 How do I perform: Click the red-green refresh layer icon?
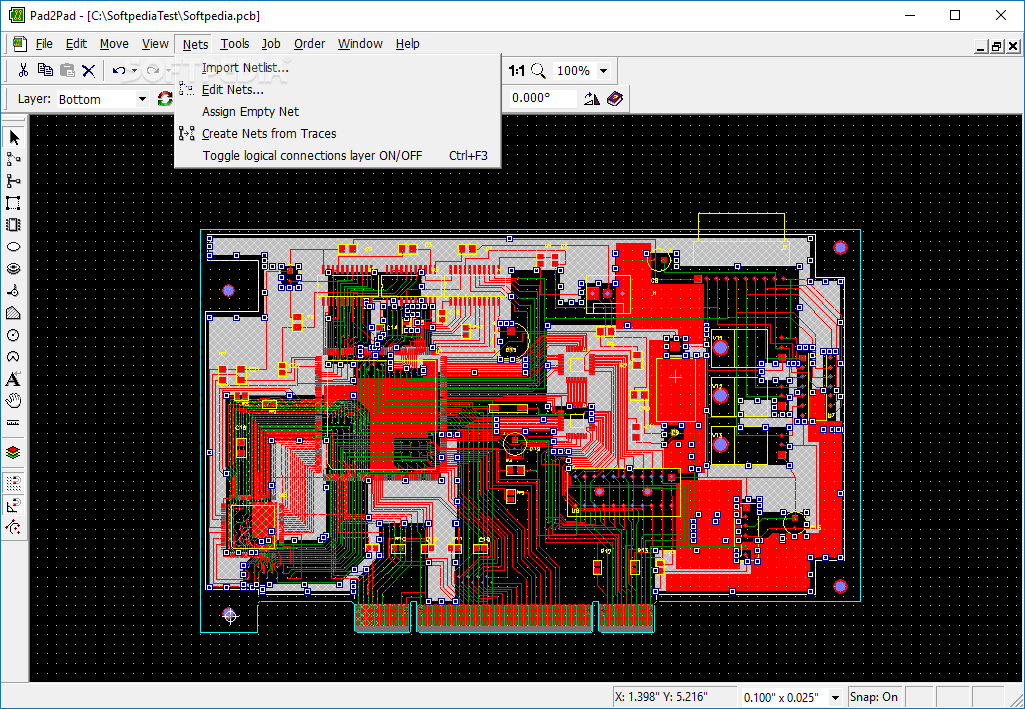165,99
